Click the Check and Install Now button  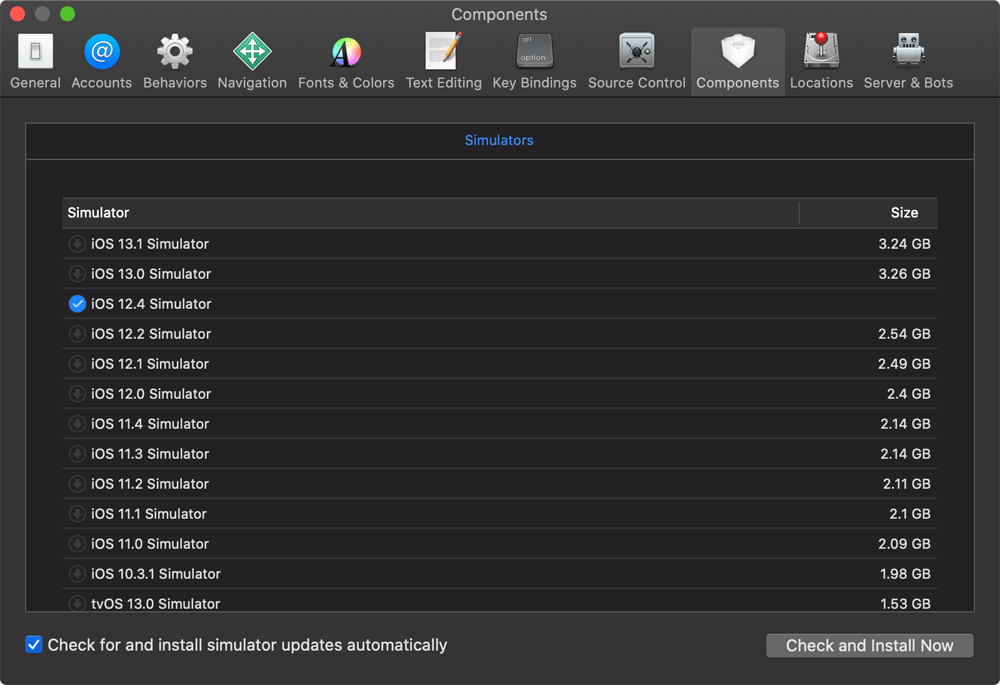(869, 645)
